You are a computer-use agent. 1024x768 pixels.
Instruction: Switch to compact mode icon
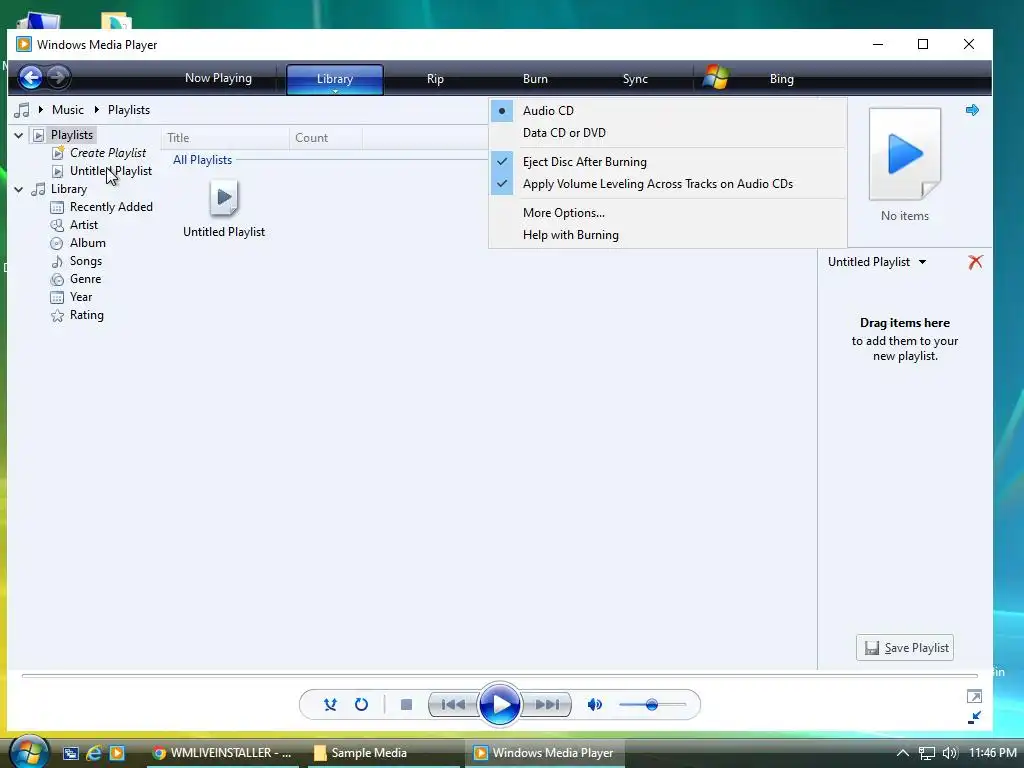click(x=974, y=717)
